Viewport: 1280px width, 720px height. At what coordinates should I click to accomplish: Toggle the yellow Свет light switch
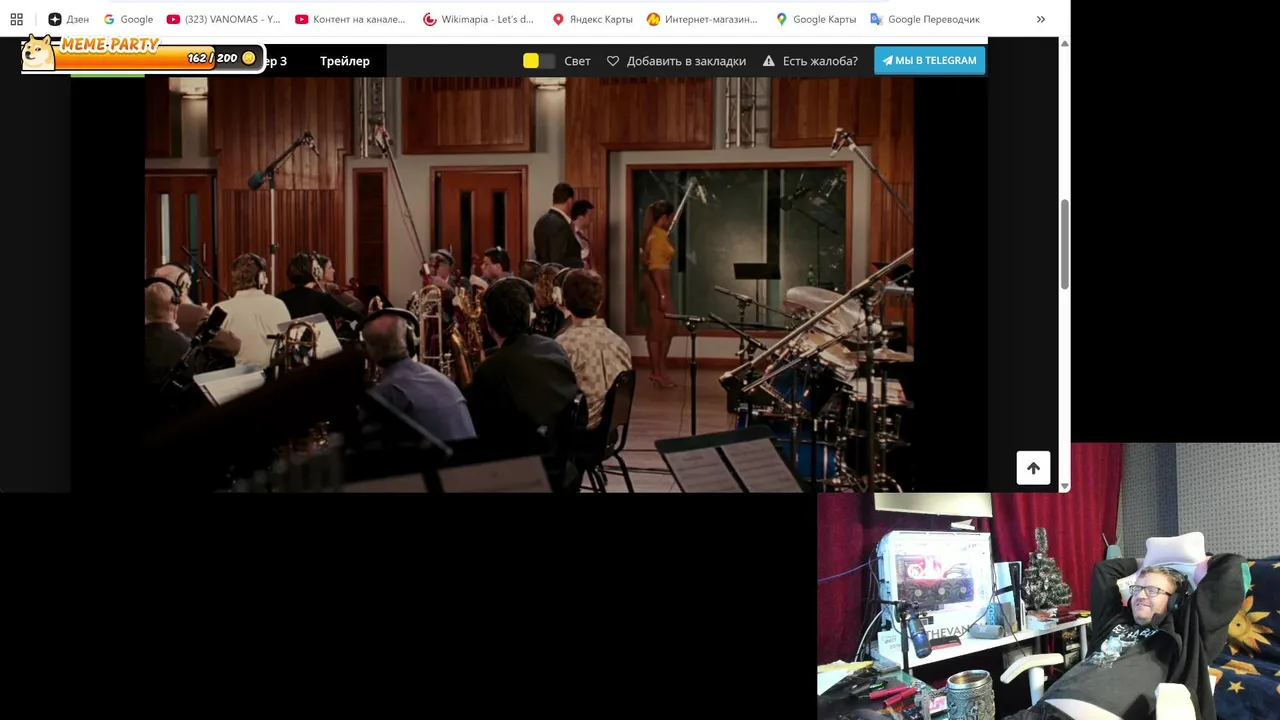pos(539,61)
